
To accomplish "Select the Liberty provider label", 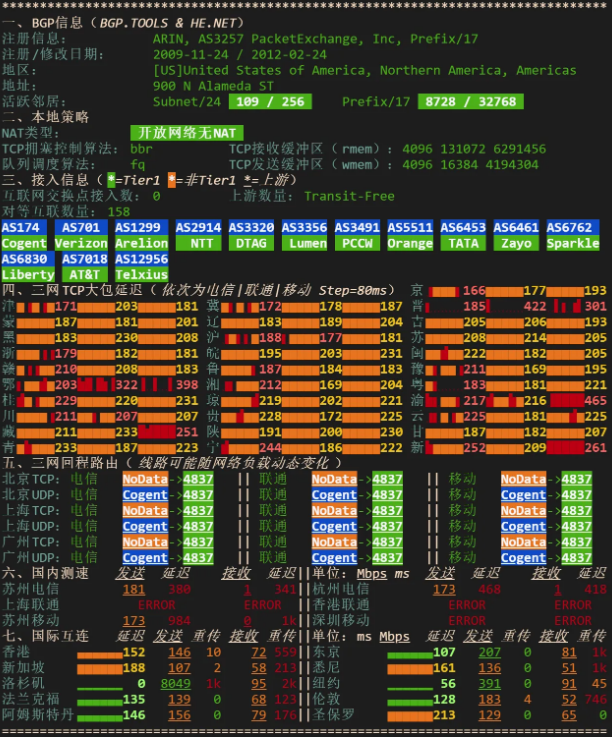I will coord(28,274).
